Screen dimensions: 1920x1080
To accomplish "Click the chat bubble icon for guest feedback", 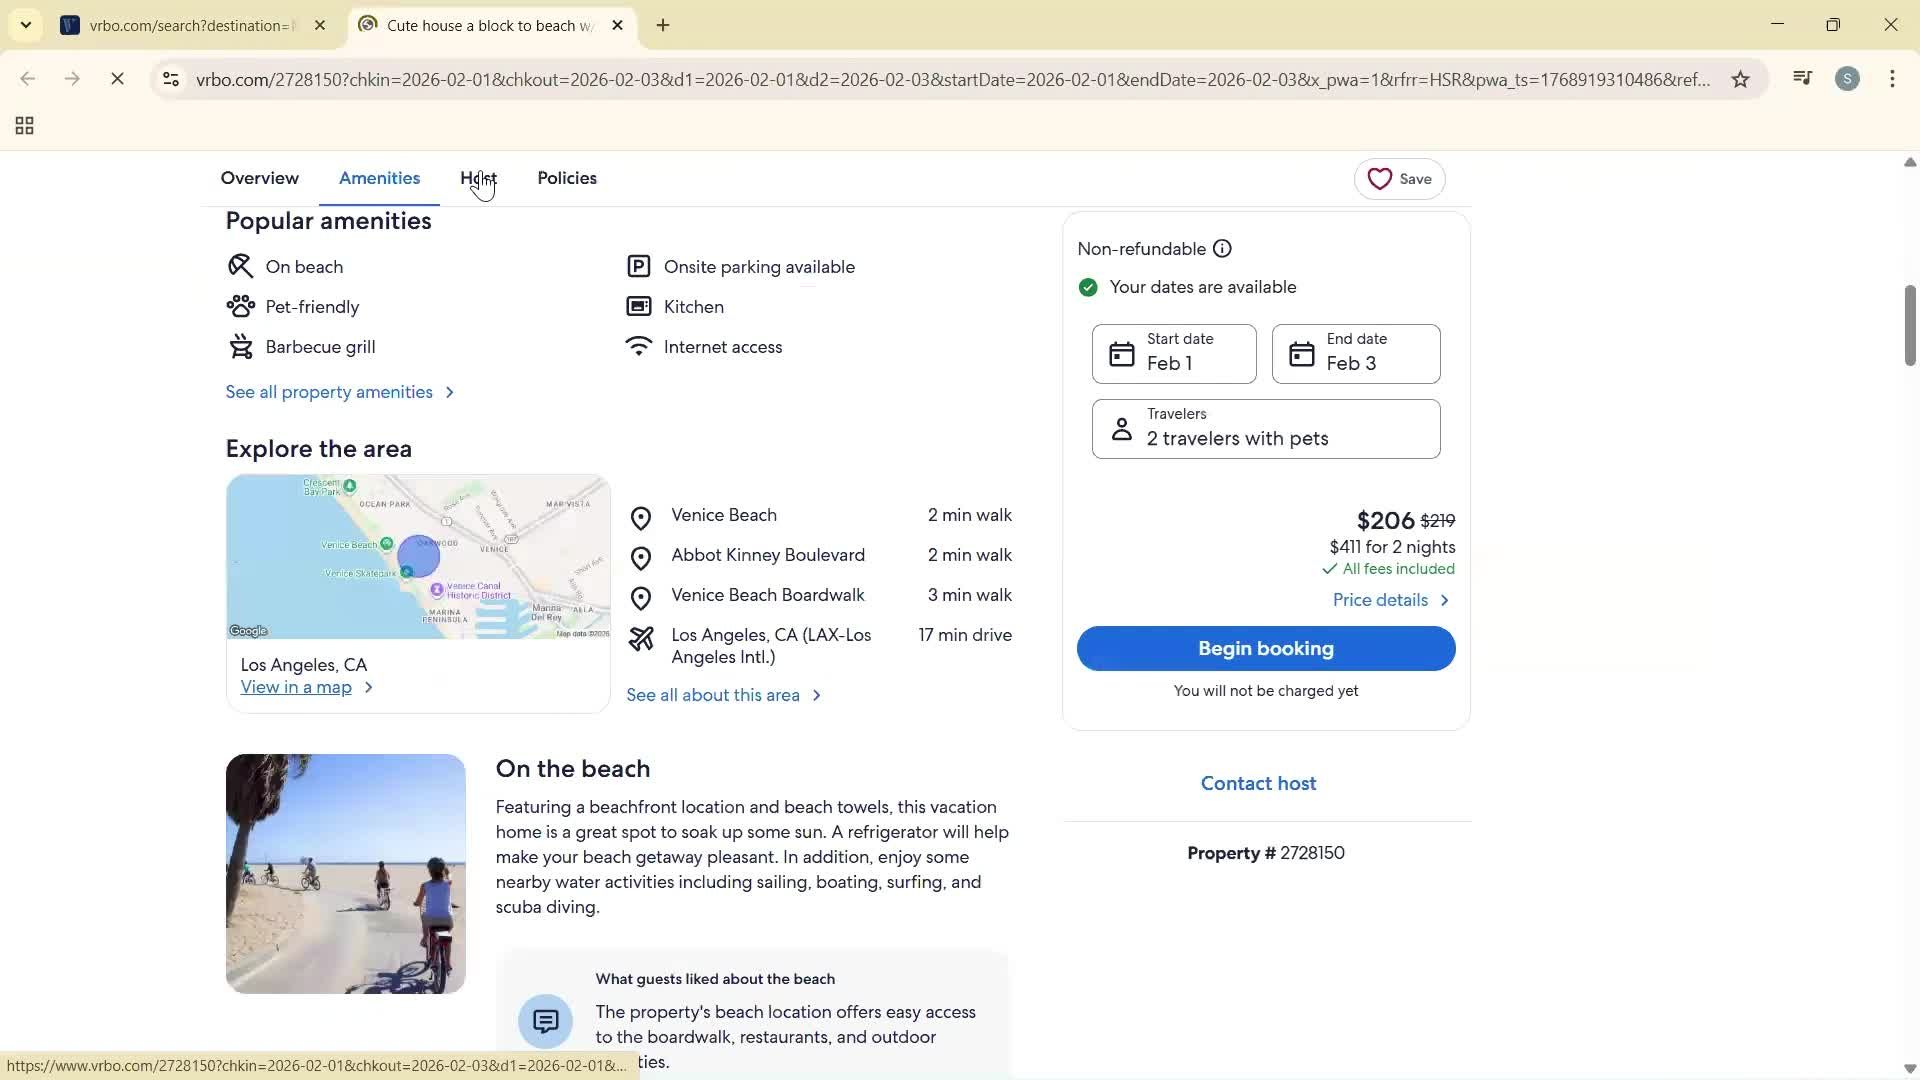I will pyautogui.click(x=545, y=1021).
